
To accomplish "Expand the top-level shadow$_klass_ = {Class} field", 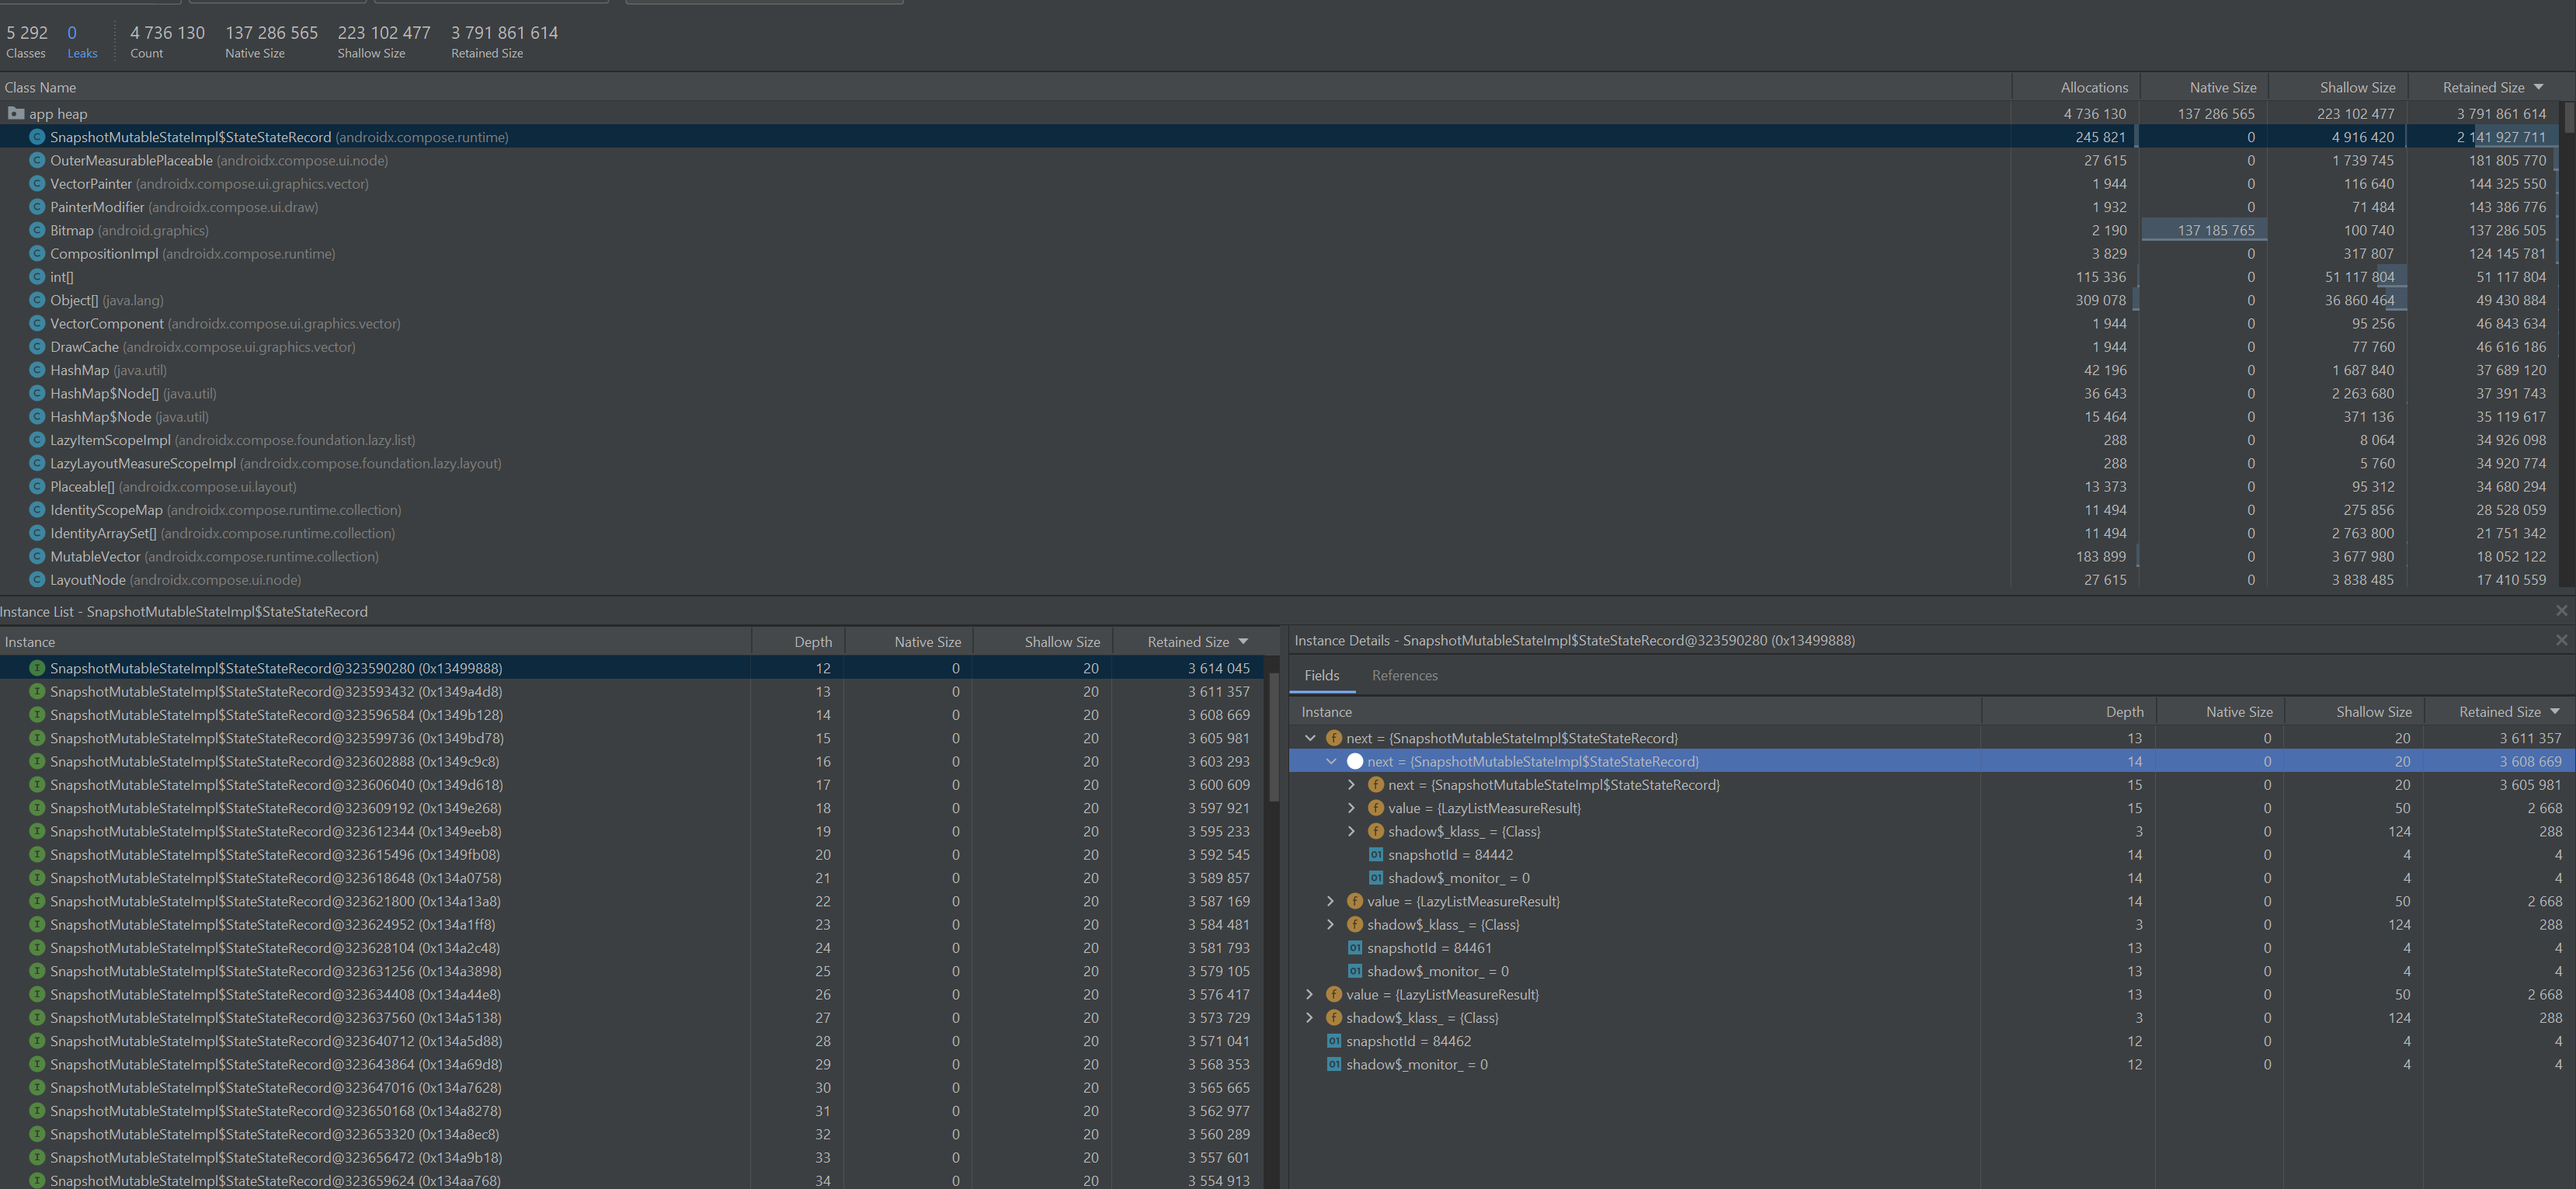I will click(1310, 1018).
